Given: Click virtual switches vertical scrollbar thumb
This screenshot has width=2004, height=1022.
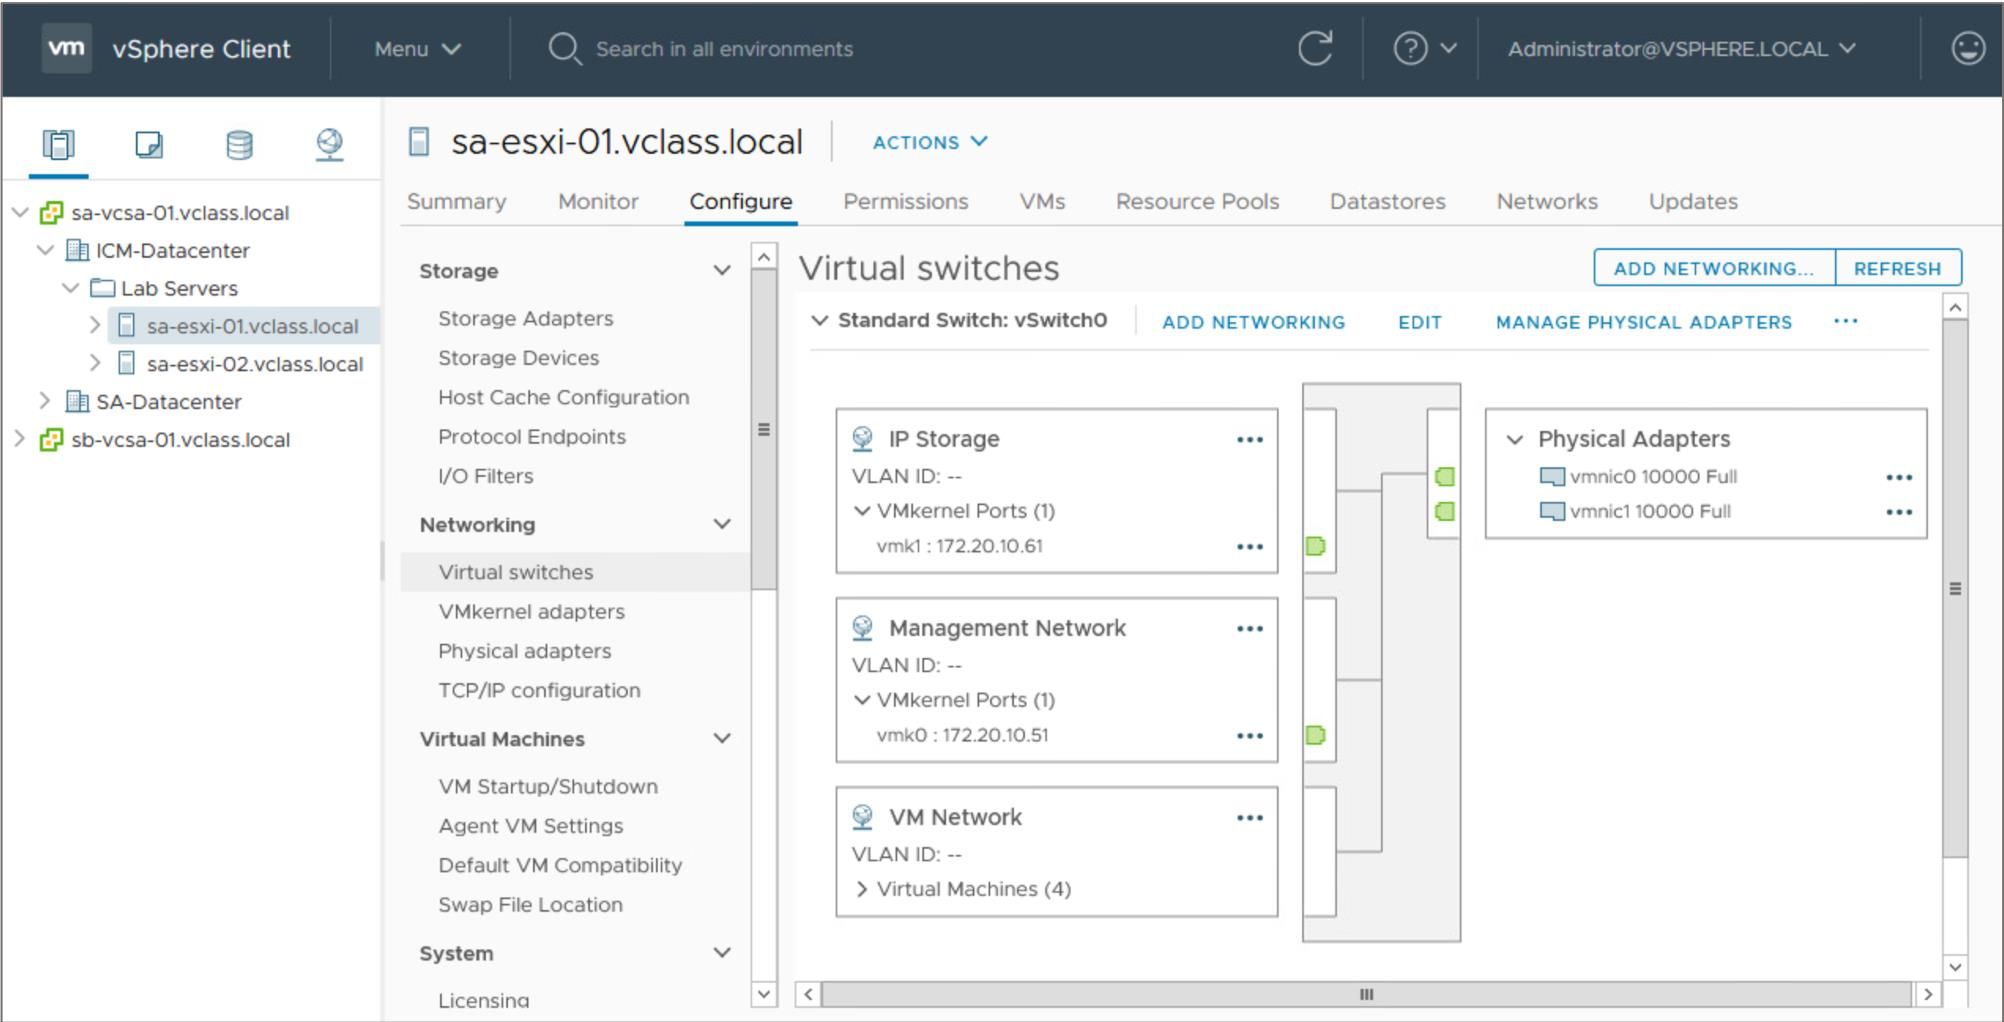Looking at the screenshot, I should point(1955,588).
